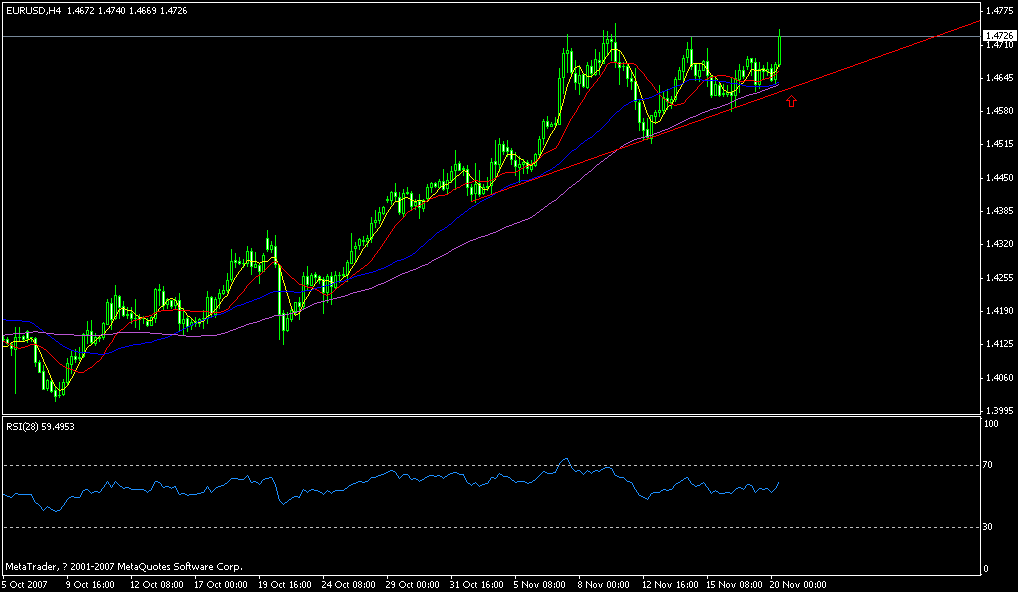Click the 1.4645 price axis label
Image resolution: width=1018 pixels, height=592 pixels.
pos(999,78)
